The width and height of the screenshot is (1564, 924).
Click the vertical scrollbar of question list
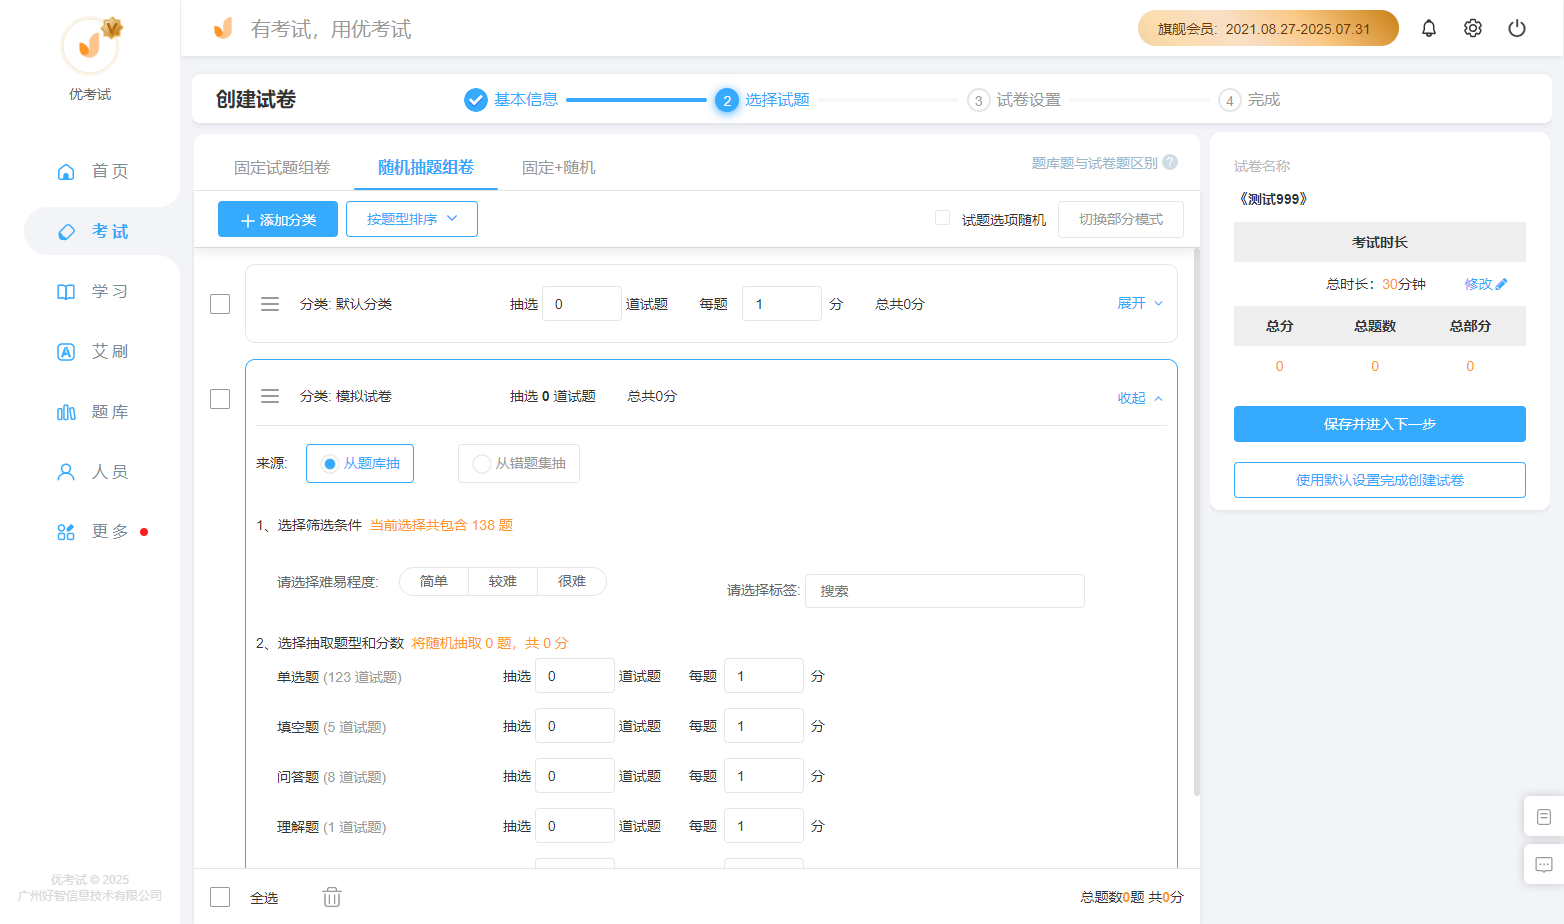tap(1197, 520)
